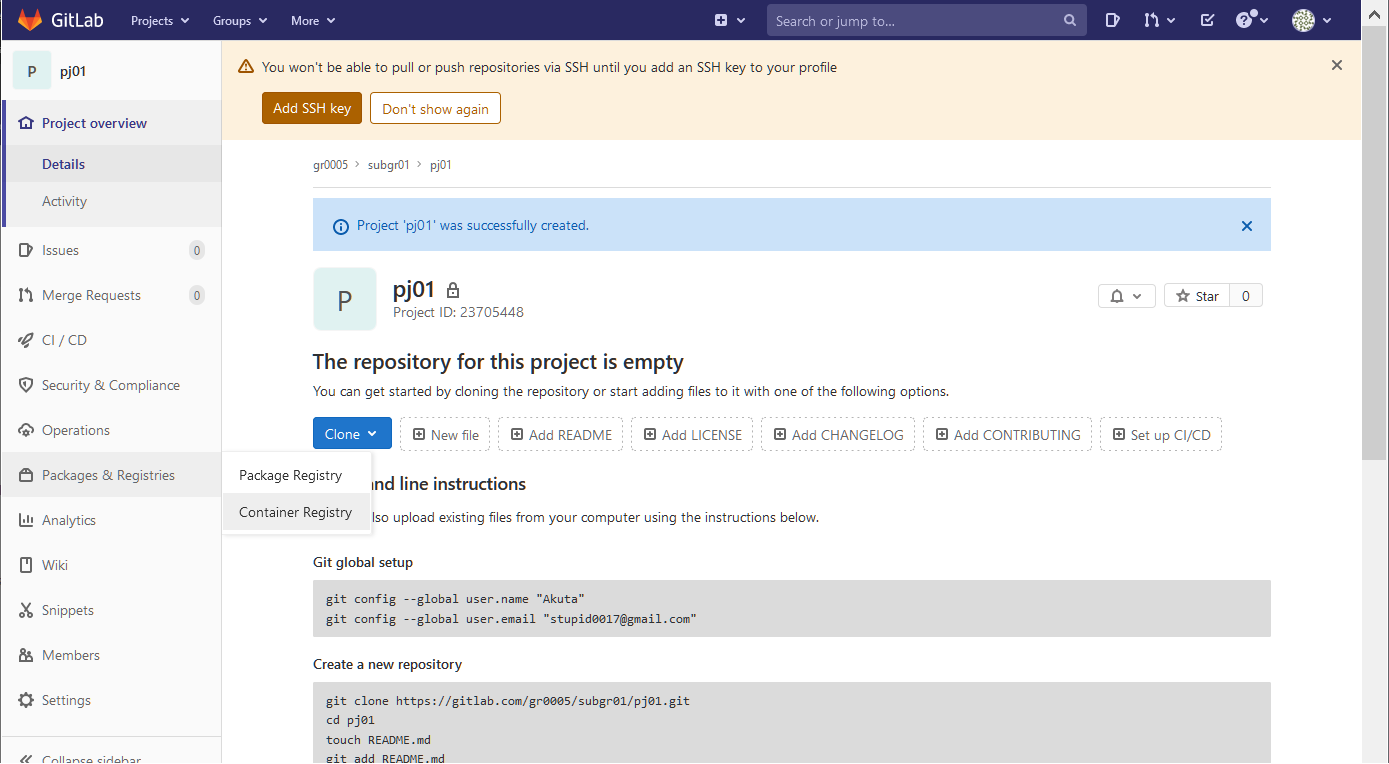Open Project overview in sidebar
The image size is (1389, 764).
[x=111, y=123]
